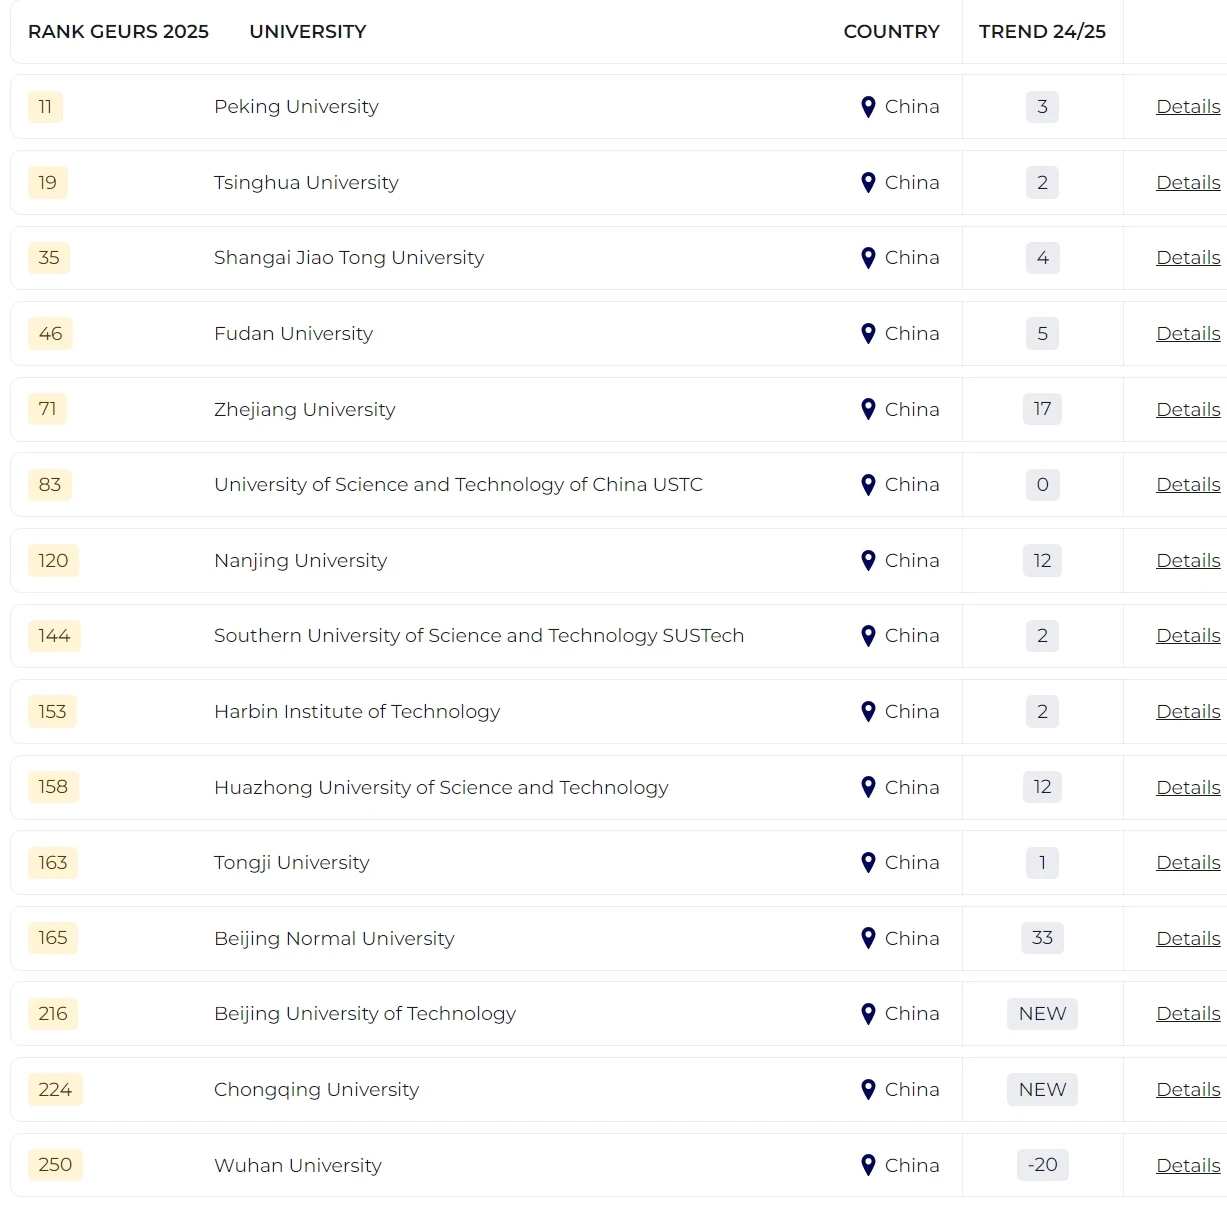Viewport: 1227px width, 1211px height.
Task: Open Details for Peking University
Action: 1188,106
